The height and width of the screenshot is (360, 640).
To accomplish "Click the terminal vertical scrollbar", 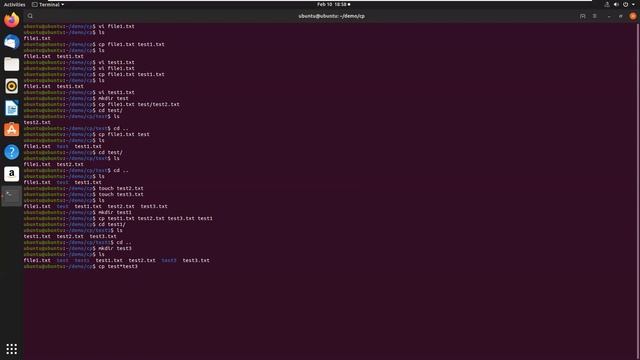I will pos(638,191).
